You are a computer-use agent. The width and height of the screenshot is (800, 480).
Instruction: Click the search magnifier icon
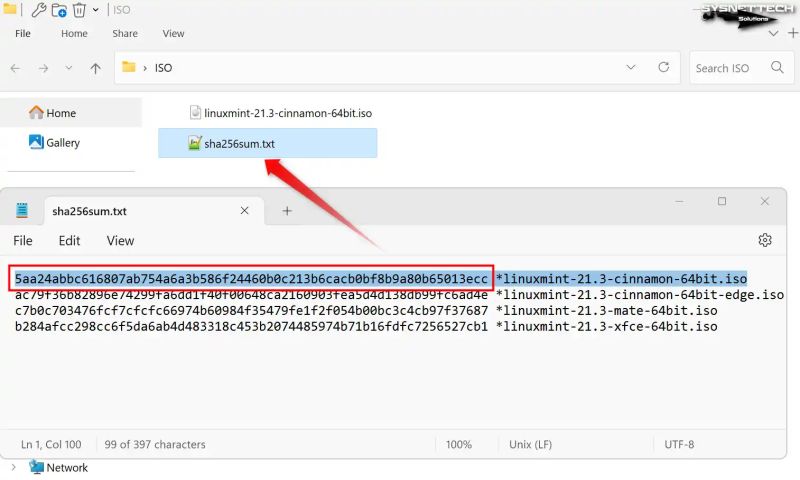pyautogui.click(x=777, y=67)
